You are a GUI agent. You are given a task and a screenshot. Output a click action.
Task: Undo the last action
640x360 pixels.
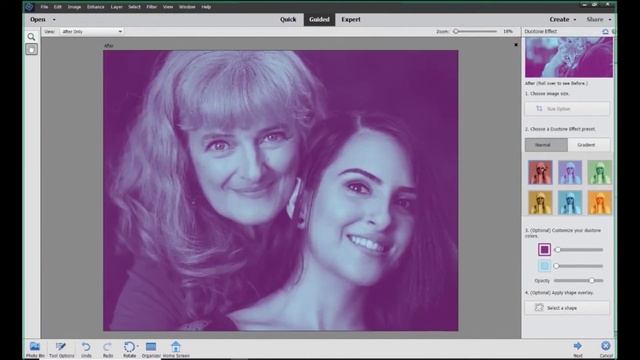tap(86, 349)
